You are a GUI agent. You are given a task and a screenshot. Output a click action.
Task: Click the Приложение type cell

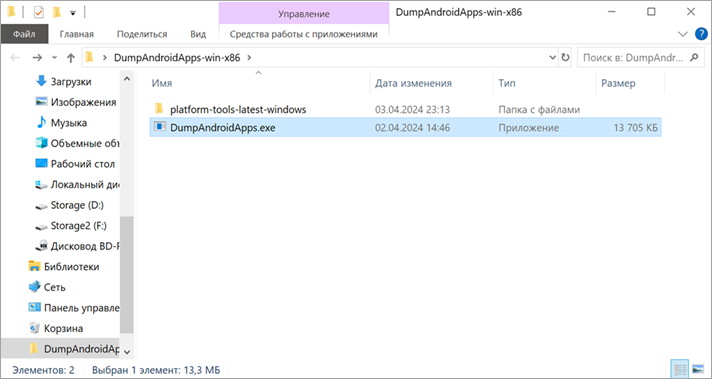(x=529, y=128)
